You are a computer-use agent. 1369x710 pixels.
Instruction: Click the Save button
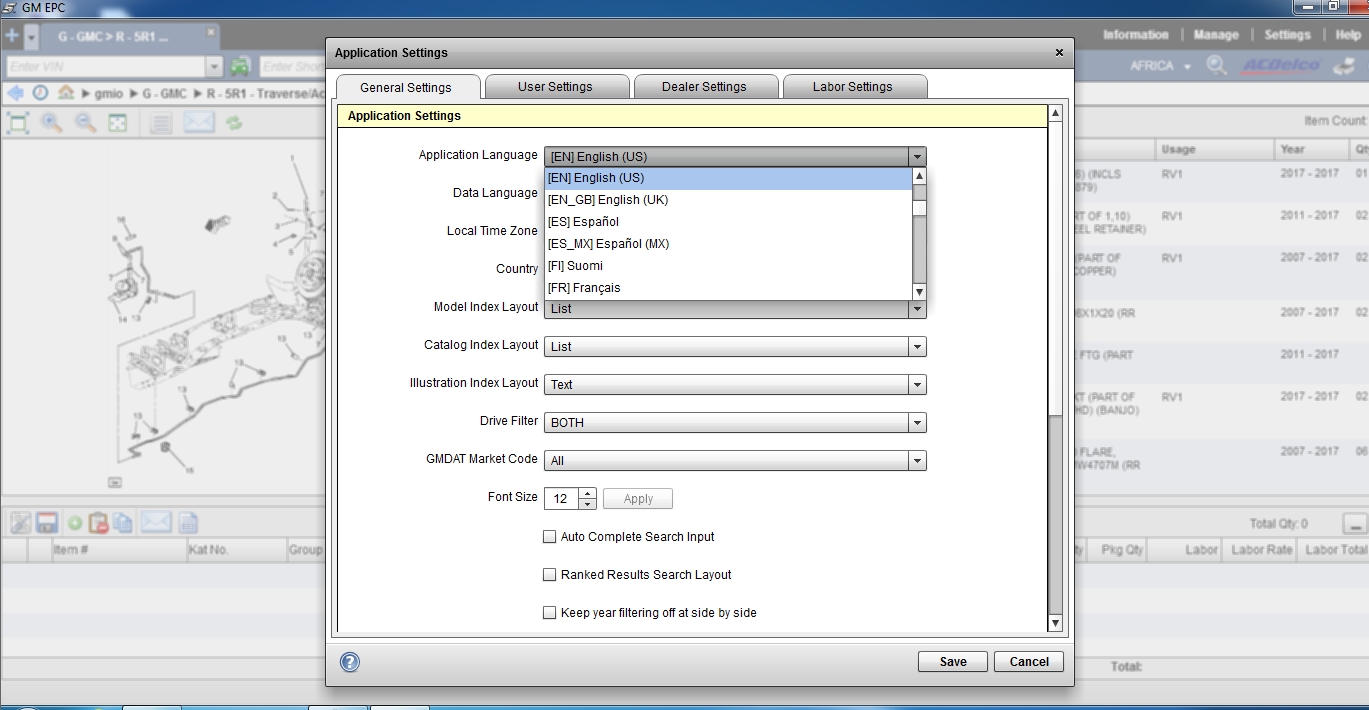point(953,662)
